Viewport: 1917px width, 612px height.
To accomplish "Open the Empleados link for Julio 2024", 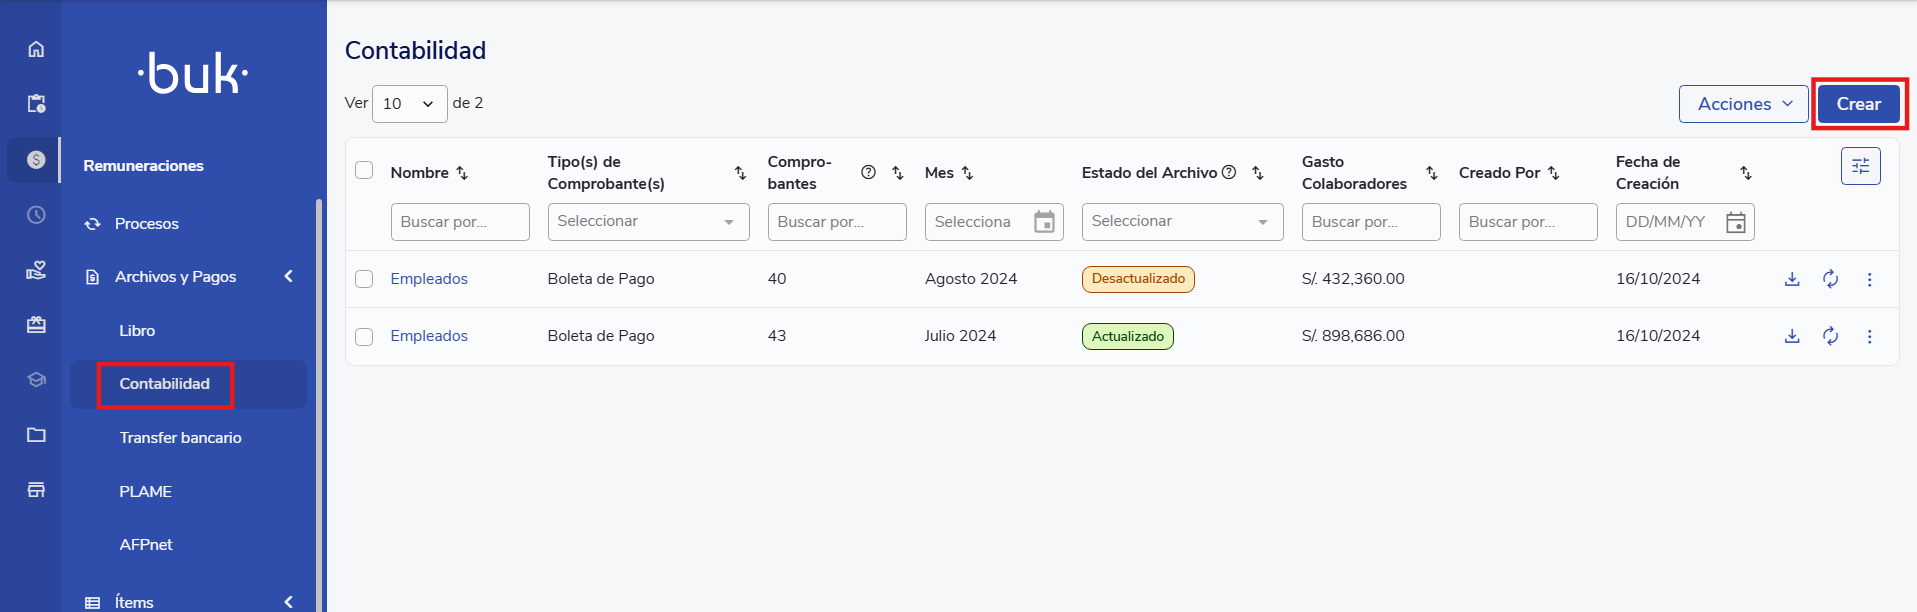I will (x=429, y=336).
